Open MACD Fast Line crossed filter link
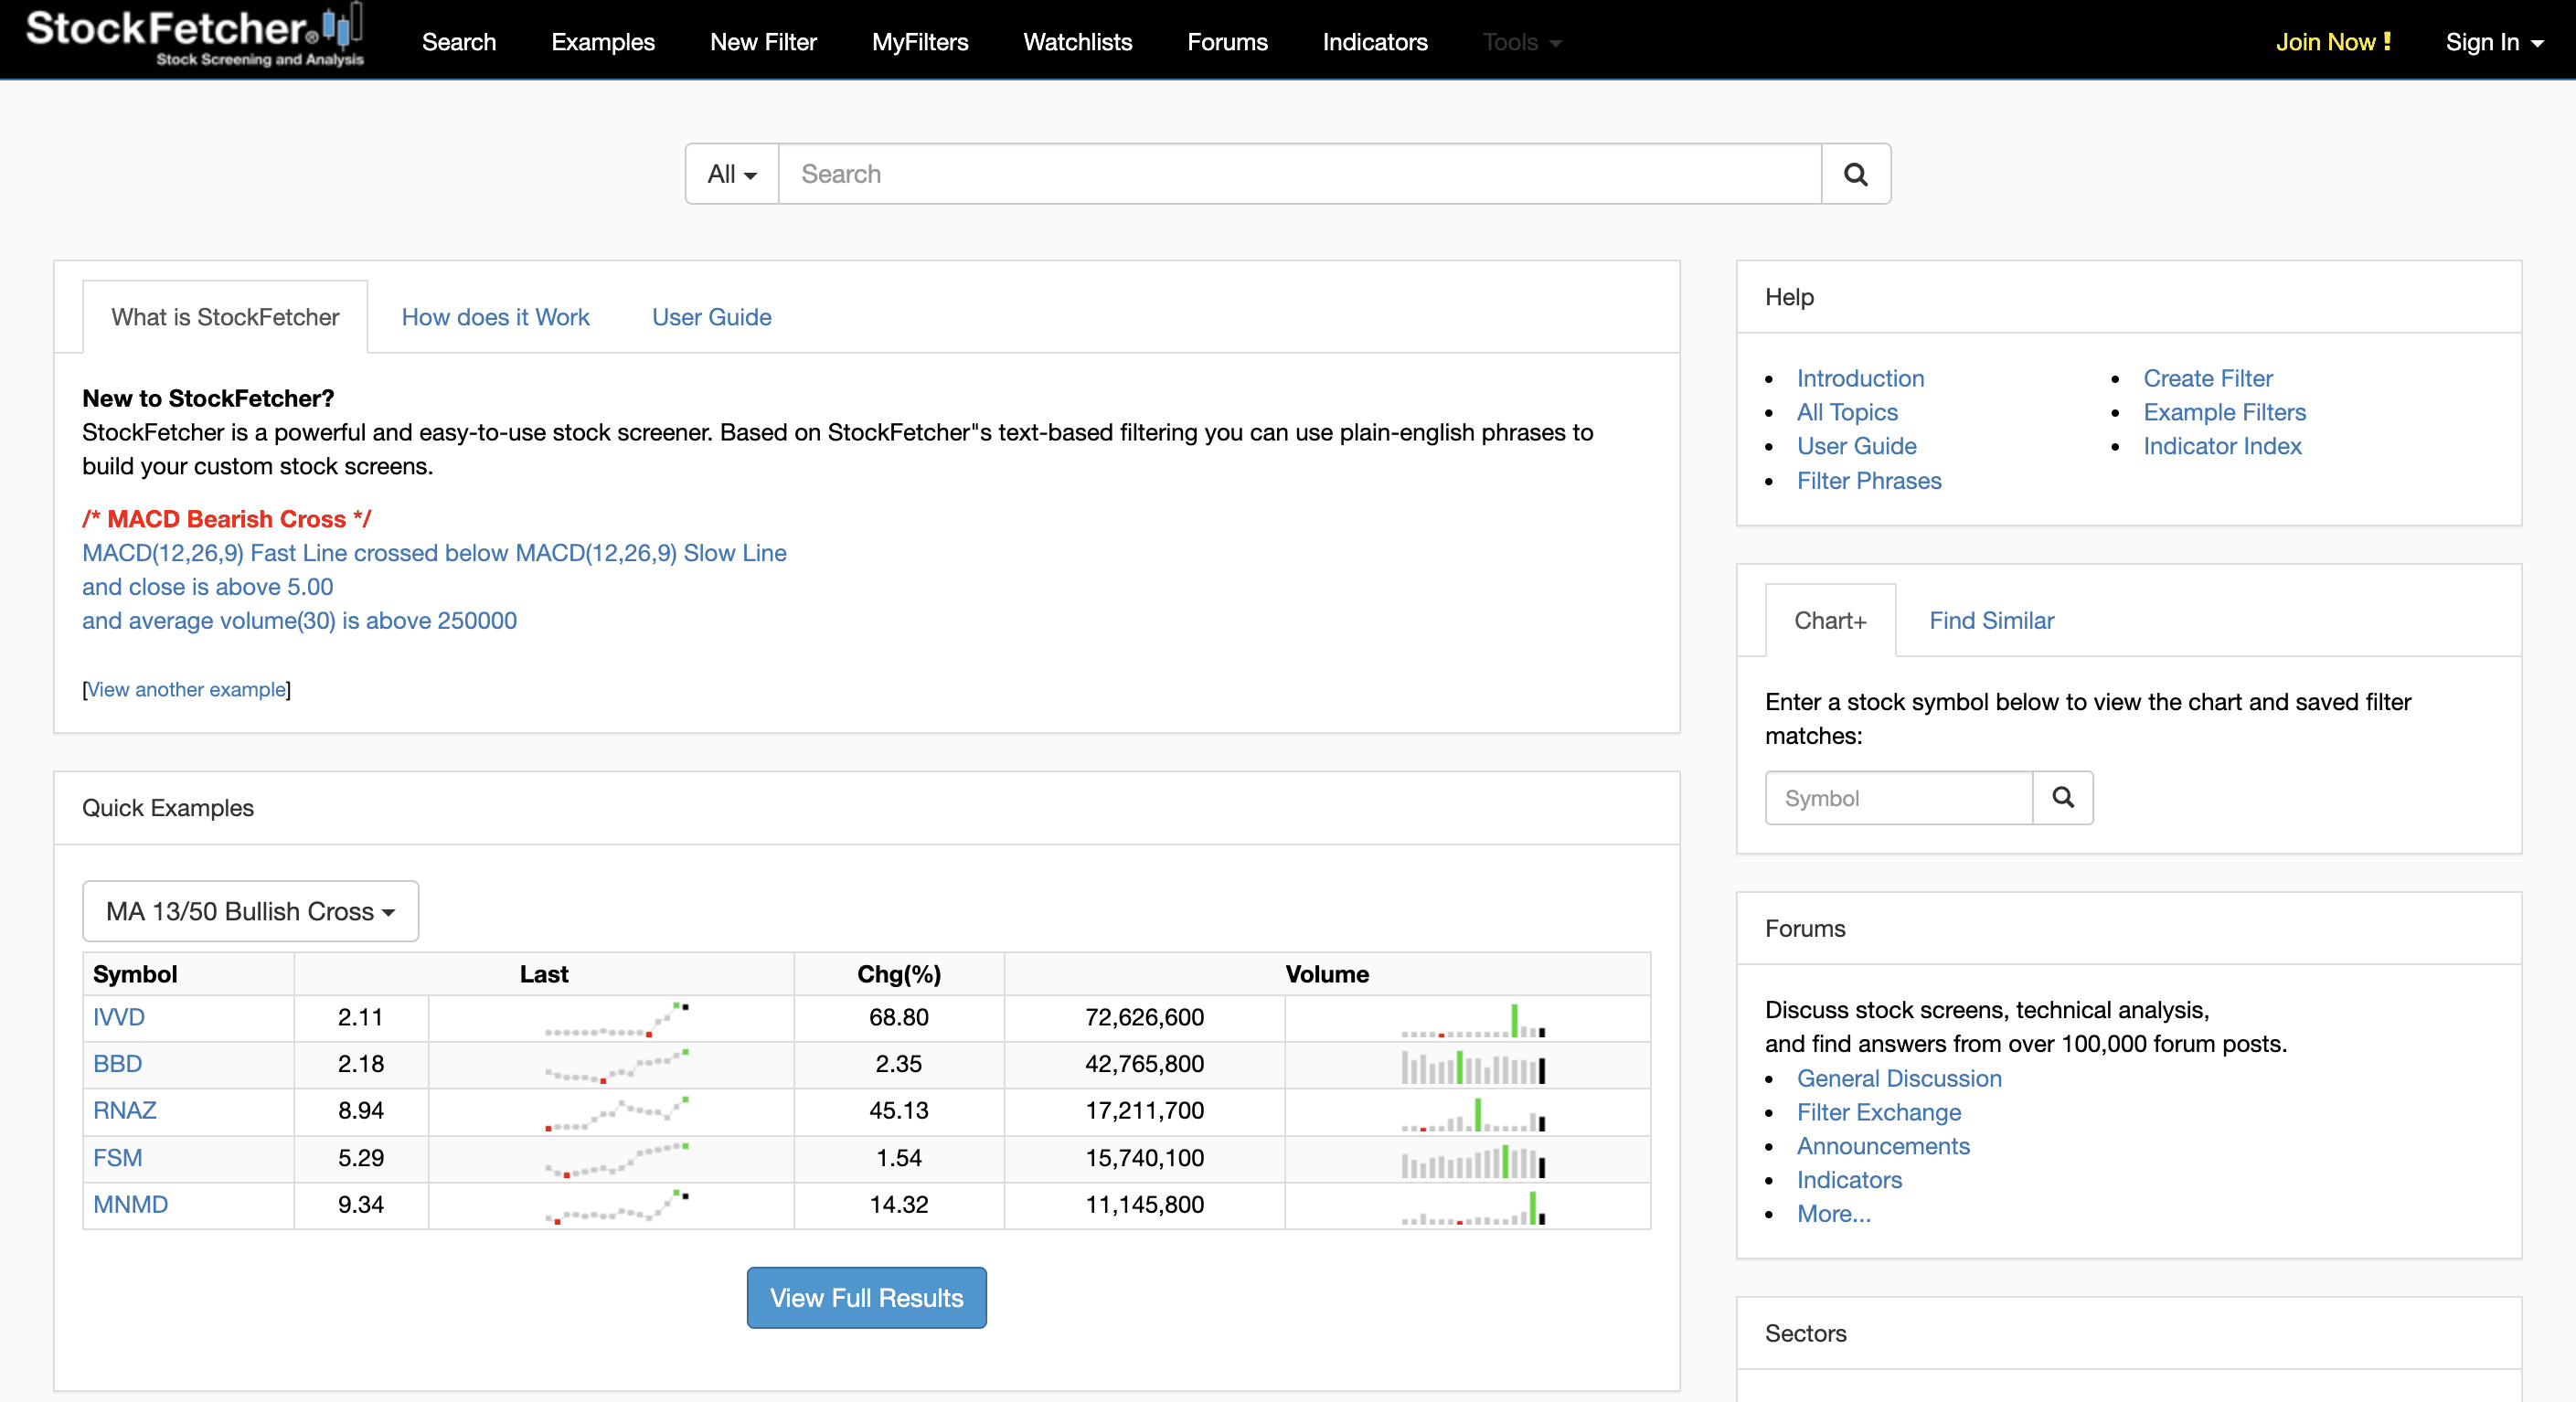This screenshot has width=2576, height=1402. tap(434, 553)
